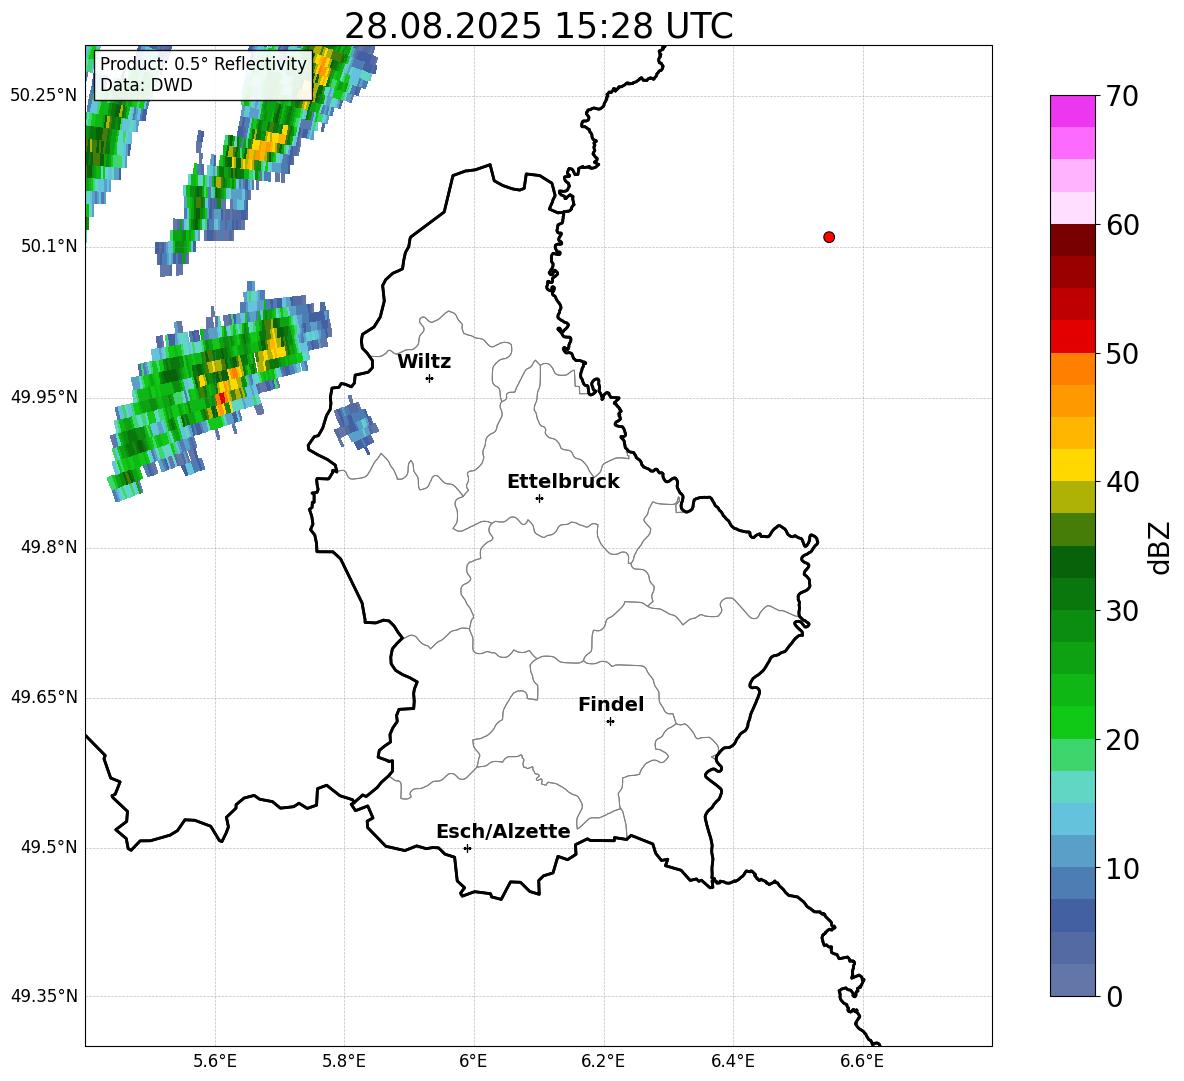Viewport: 1184px width, 1081px height.
Task: Click the 49.95°N latitude label
Action: (x=44, y=397)
